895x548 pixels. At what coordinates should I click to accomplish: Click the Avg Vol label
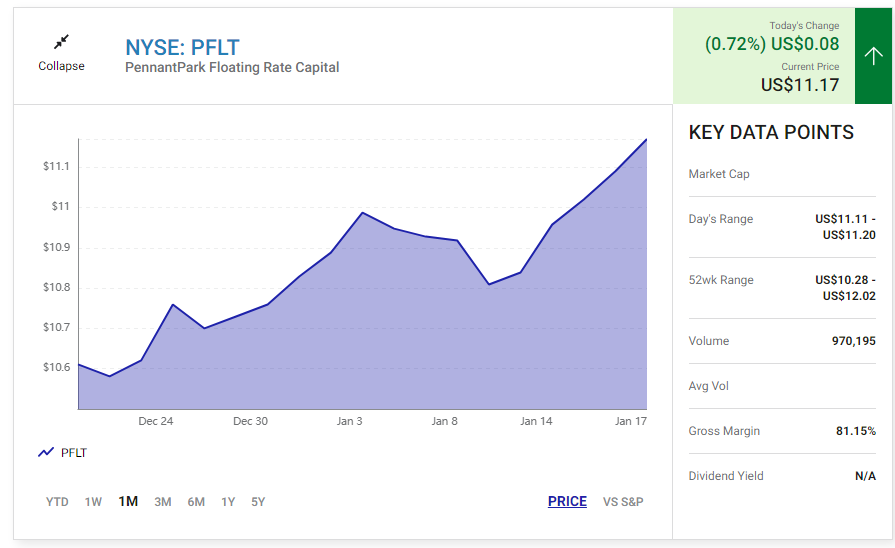(x=708, y=386)
